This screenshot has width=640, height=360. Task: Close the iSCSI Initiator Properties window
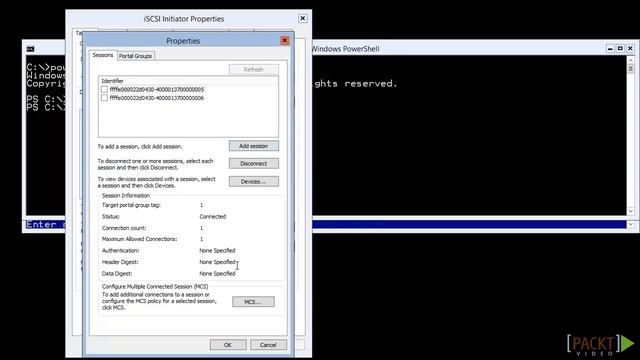pyautogui.click(x=302, y=18)
